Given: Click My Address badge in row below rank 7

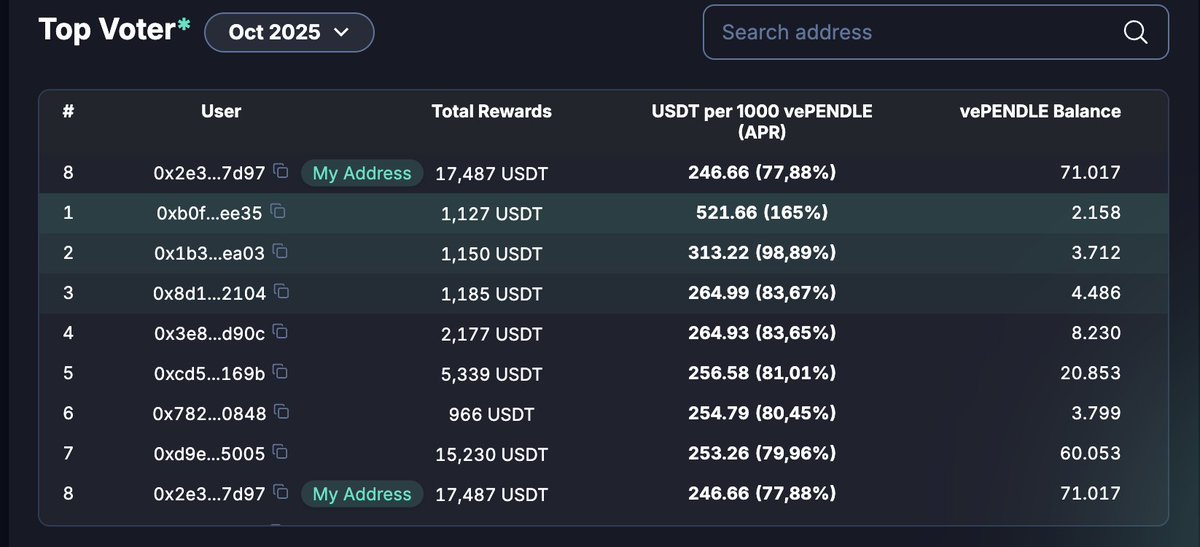Looking at the screenshot, I should click(x=362, y=494).
